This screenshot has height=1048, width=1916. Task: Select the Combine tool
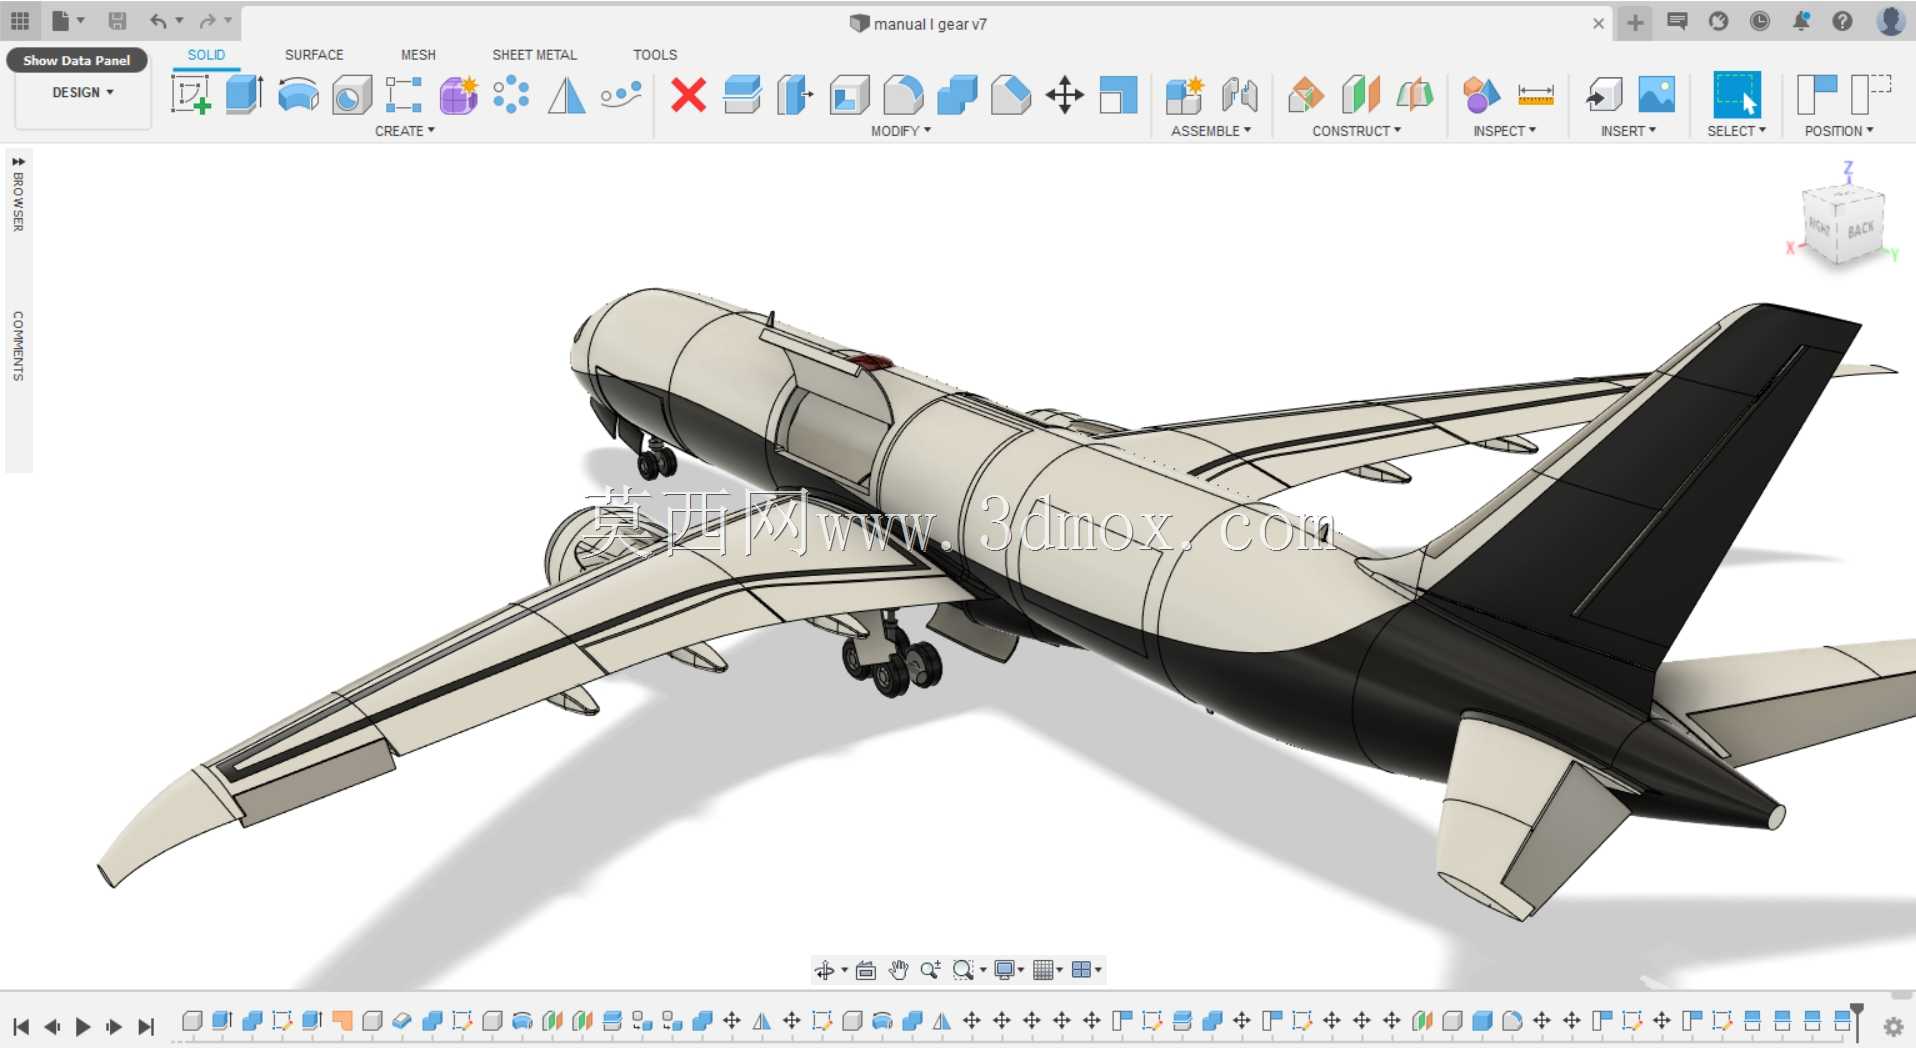pyautogui.click(x=957, y=95)
